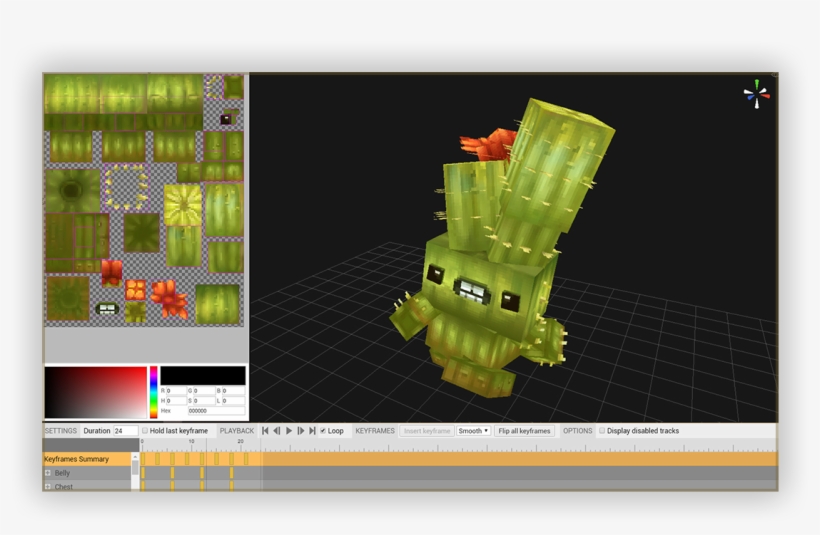Image resolution: width=820 pixels, height=535 pixels.
Task: Select the Chest track label
Action: [x=64, y=486]
